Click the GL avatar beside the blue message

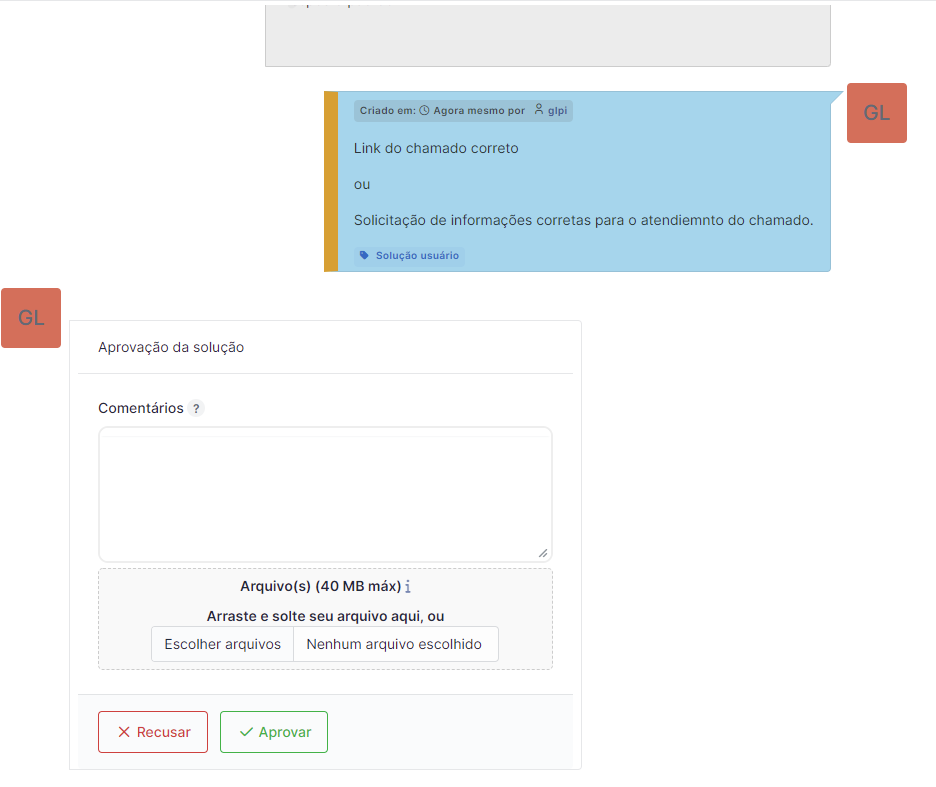tap(876, 113)
